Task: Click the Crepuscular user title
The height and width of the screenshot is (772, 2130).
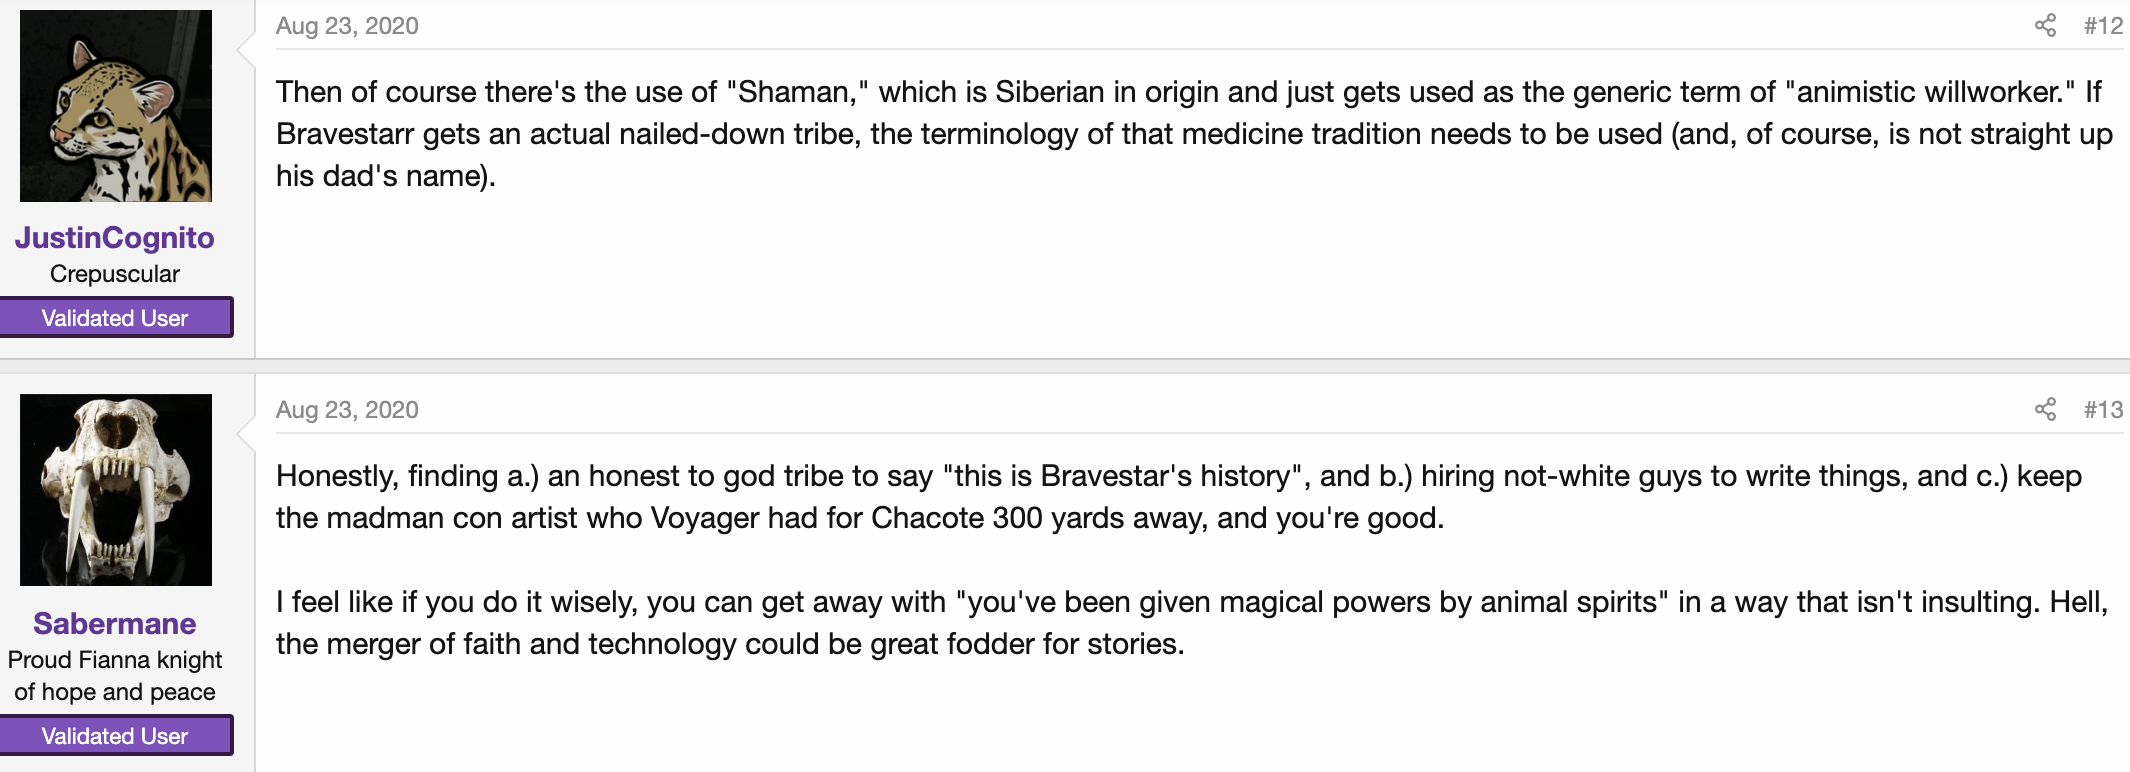Action: pyautogui.click(x=115, y=274)
